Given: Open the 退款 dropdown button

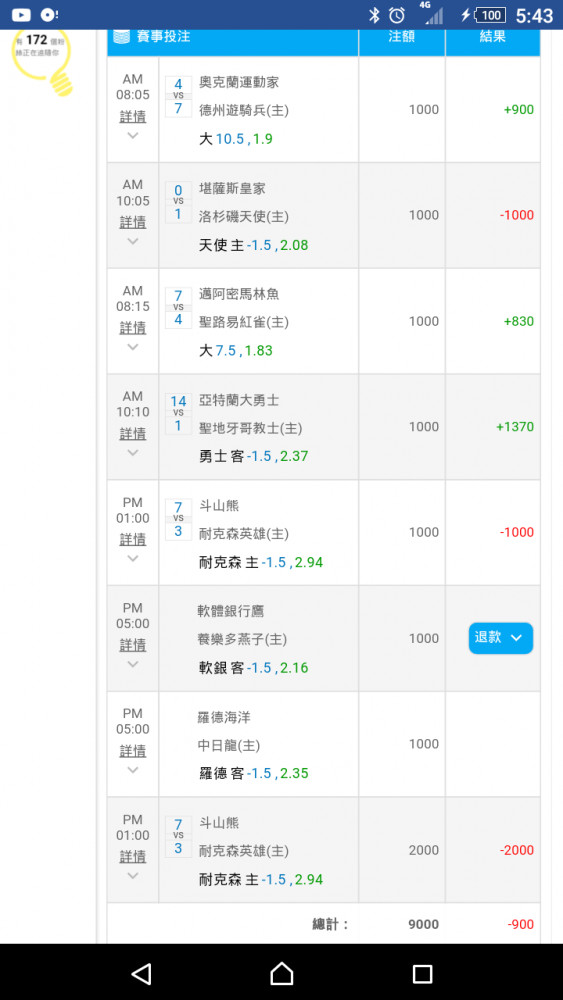Looking at the screenshot, I should point(501,638).
